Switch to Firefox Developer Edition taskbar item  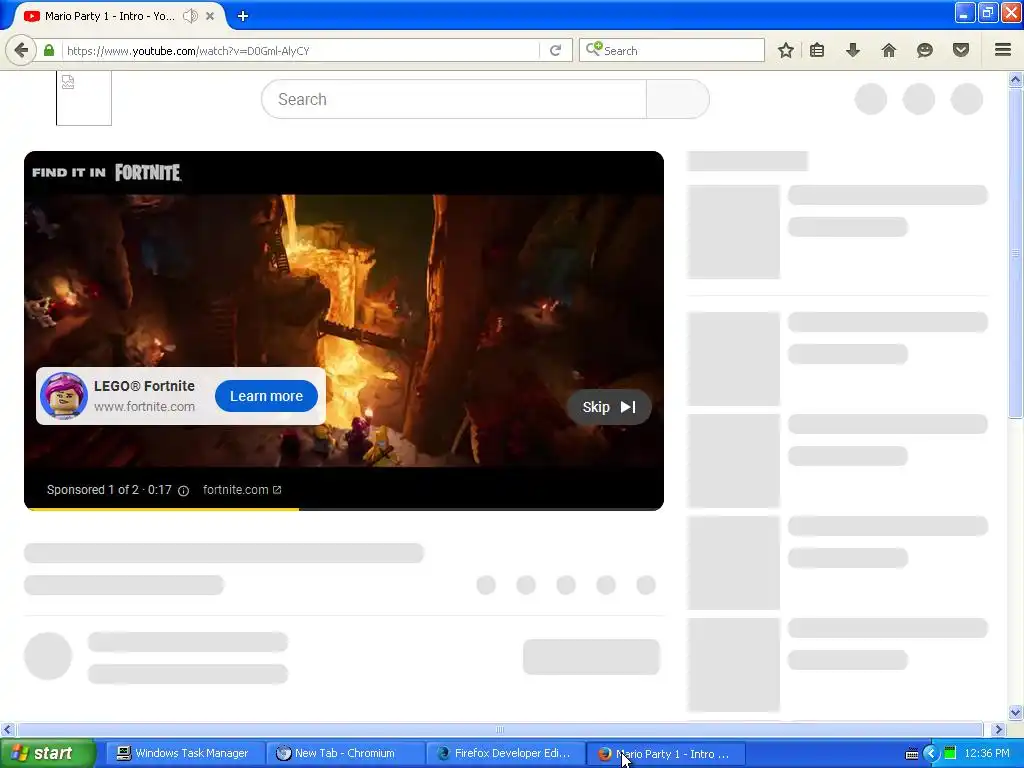[x=504, y=753]
